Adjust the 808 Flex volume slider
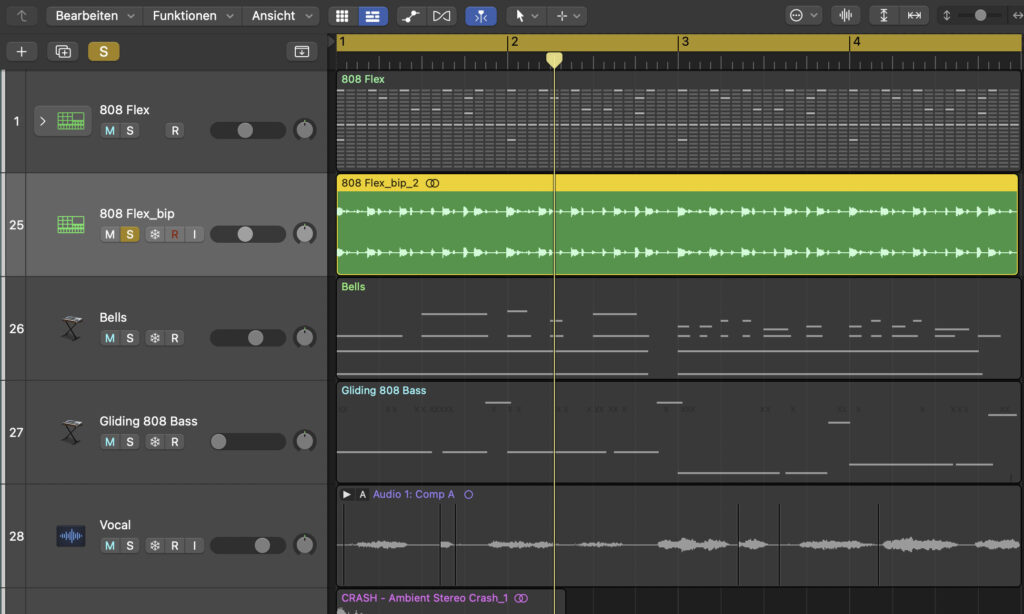 [x=248, y=130]
